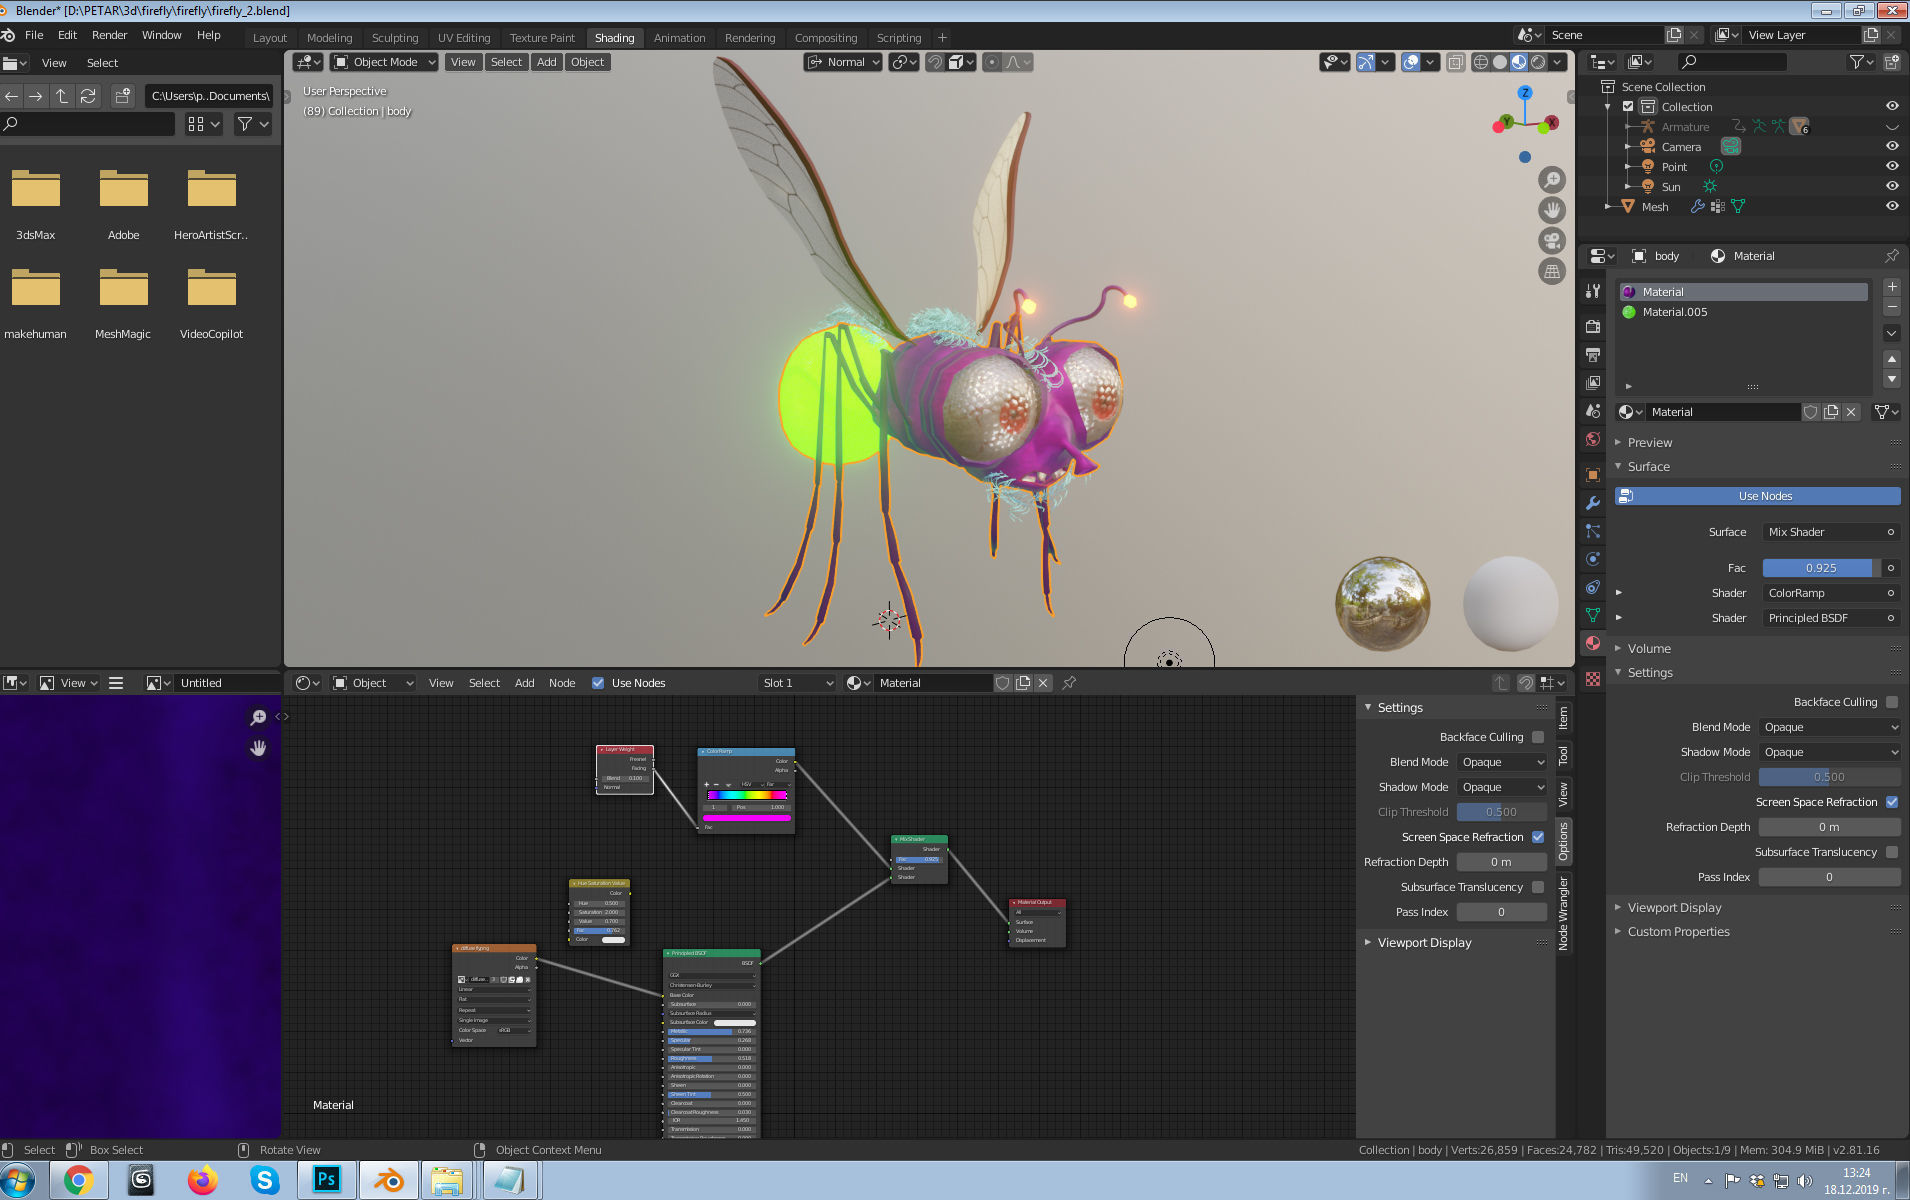Image resolution: width=1910 pixels, height=1200 pixels.
Task: Switch viewport to Rendered shading mode
Action: pos(1539,62)
